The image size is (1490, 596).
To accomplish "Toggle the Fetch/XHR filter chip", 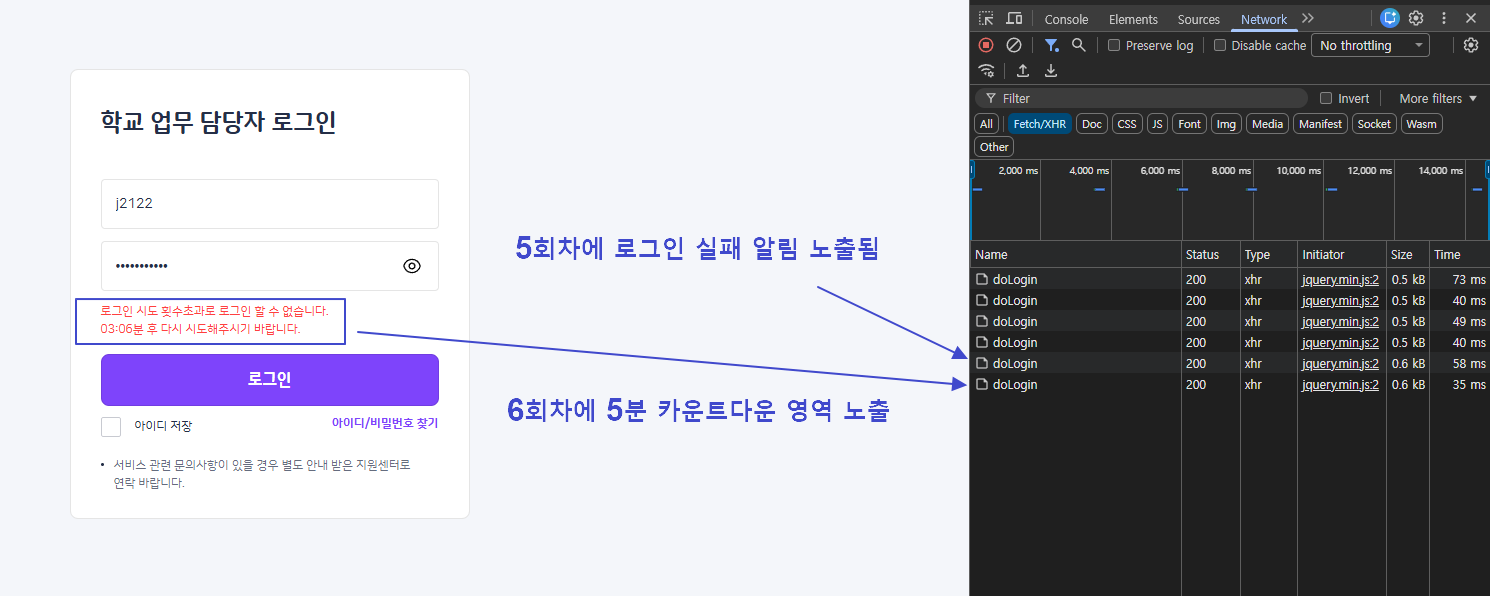I will click(x=1040, y=124).
